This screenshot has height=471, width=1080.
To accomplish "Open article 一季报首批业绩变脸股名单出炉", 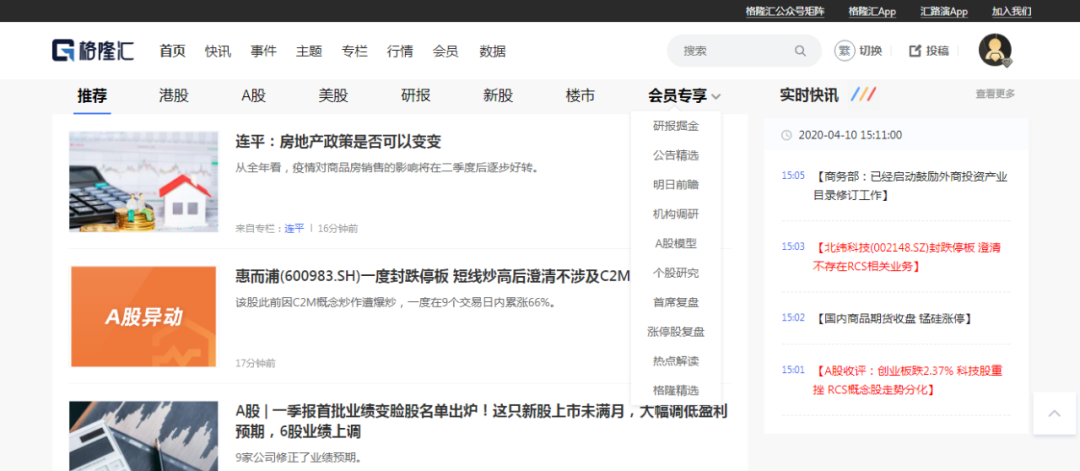I will click(481, 421).
